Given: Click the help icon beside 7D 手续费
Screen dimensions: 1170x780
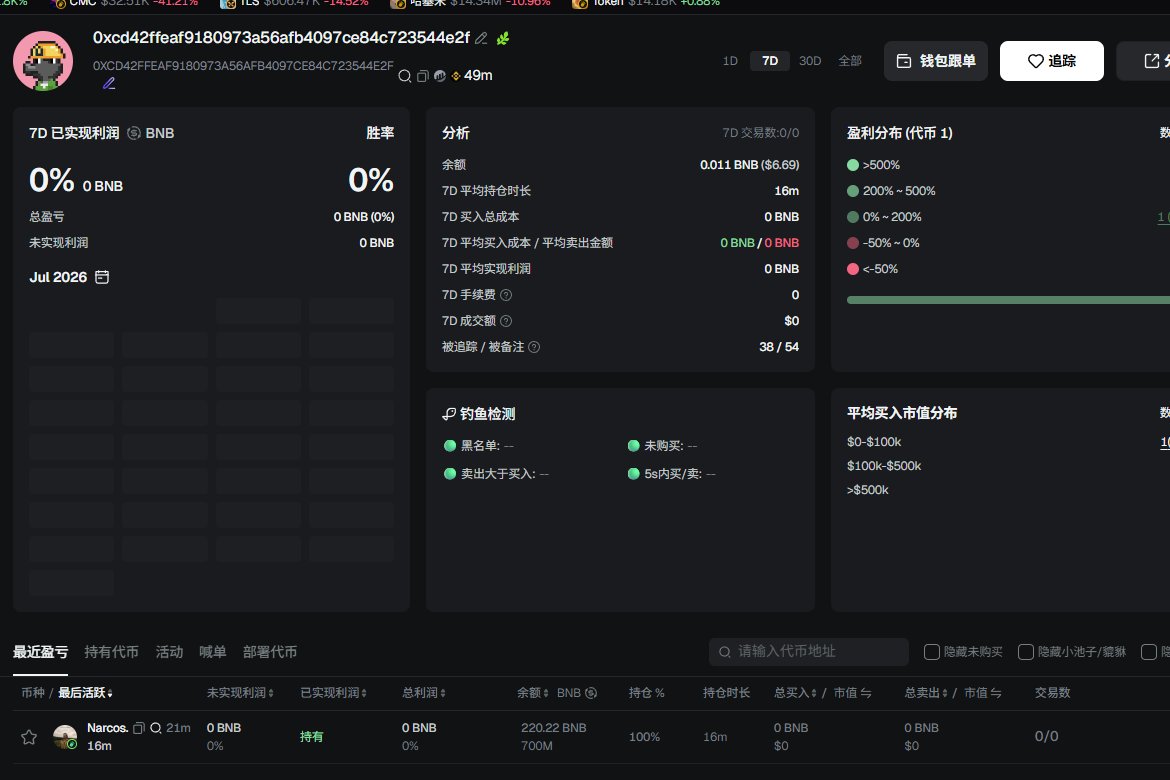Looking at the screenshot, I should [506, 295].
